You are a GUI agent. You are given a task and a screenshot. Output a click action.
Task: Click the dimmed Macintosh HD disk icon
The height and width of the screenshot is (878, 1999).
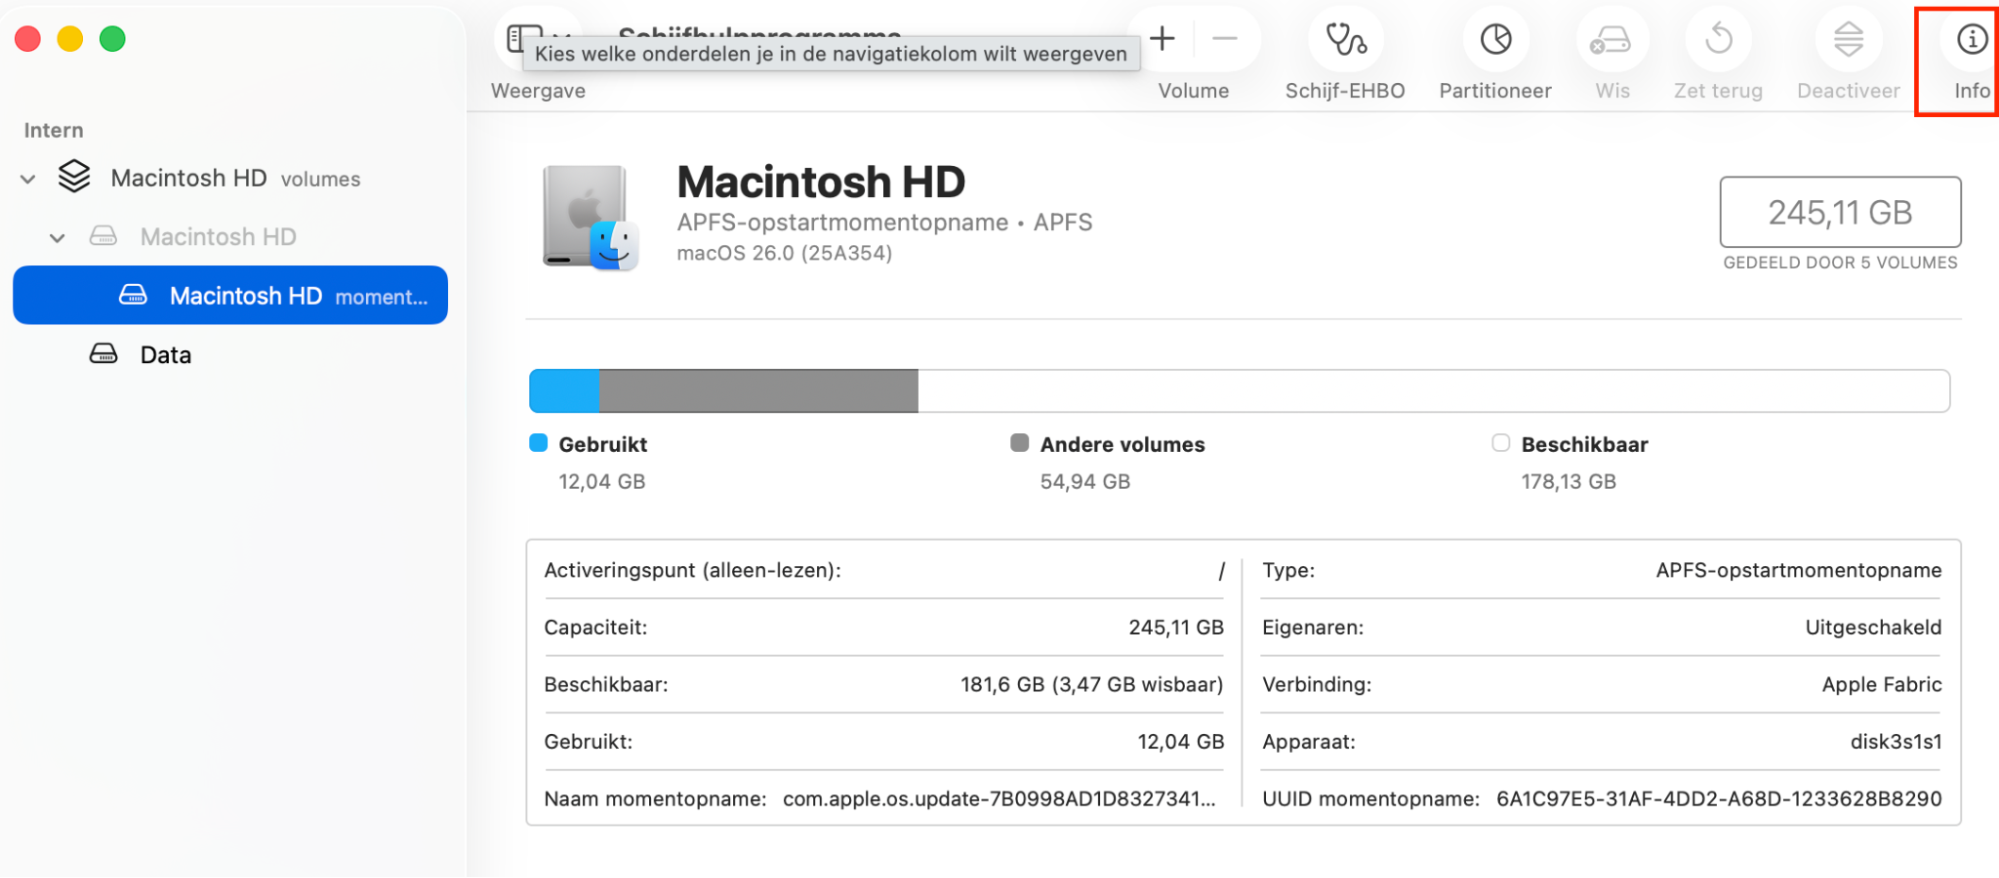pos(103,236)
